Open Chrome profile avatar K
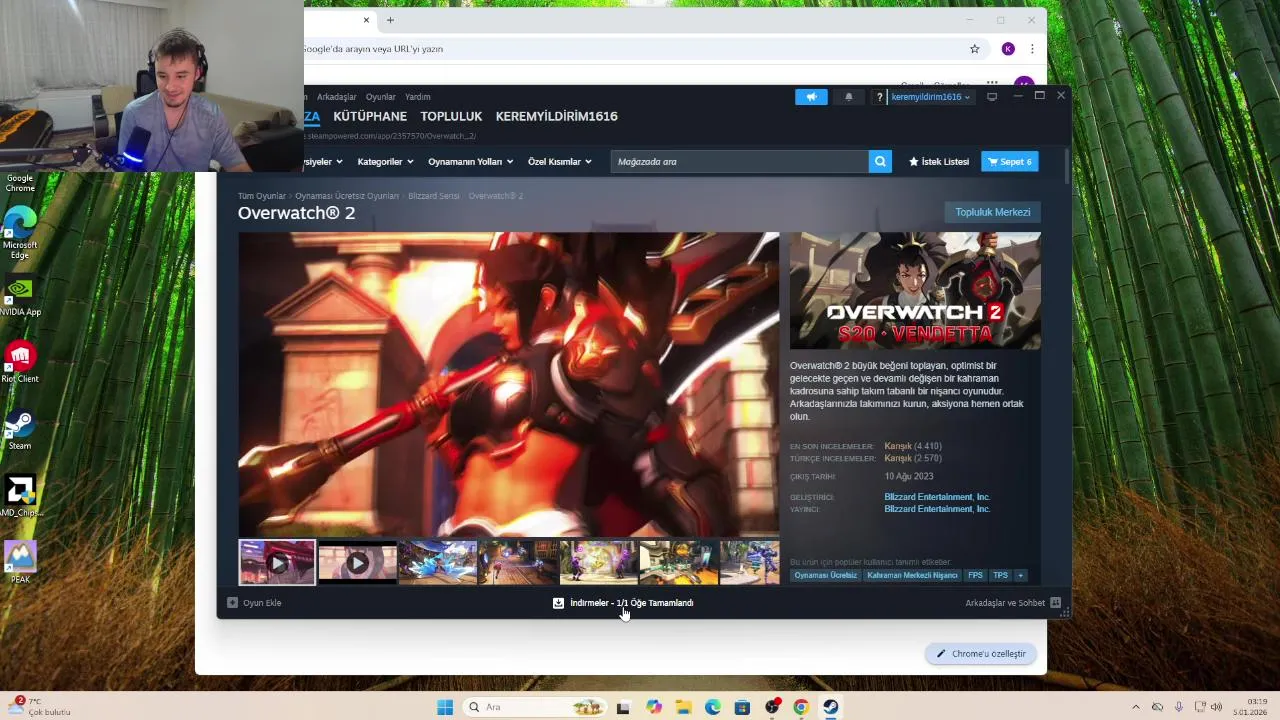The image size is (1280, 720). pos(1008,49)
